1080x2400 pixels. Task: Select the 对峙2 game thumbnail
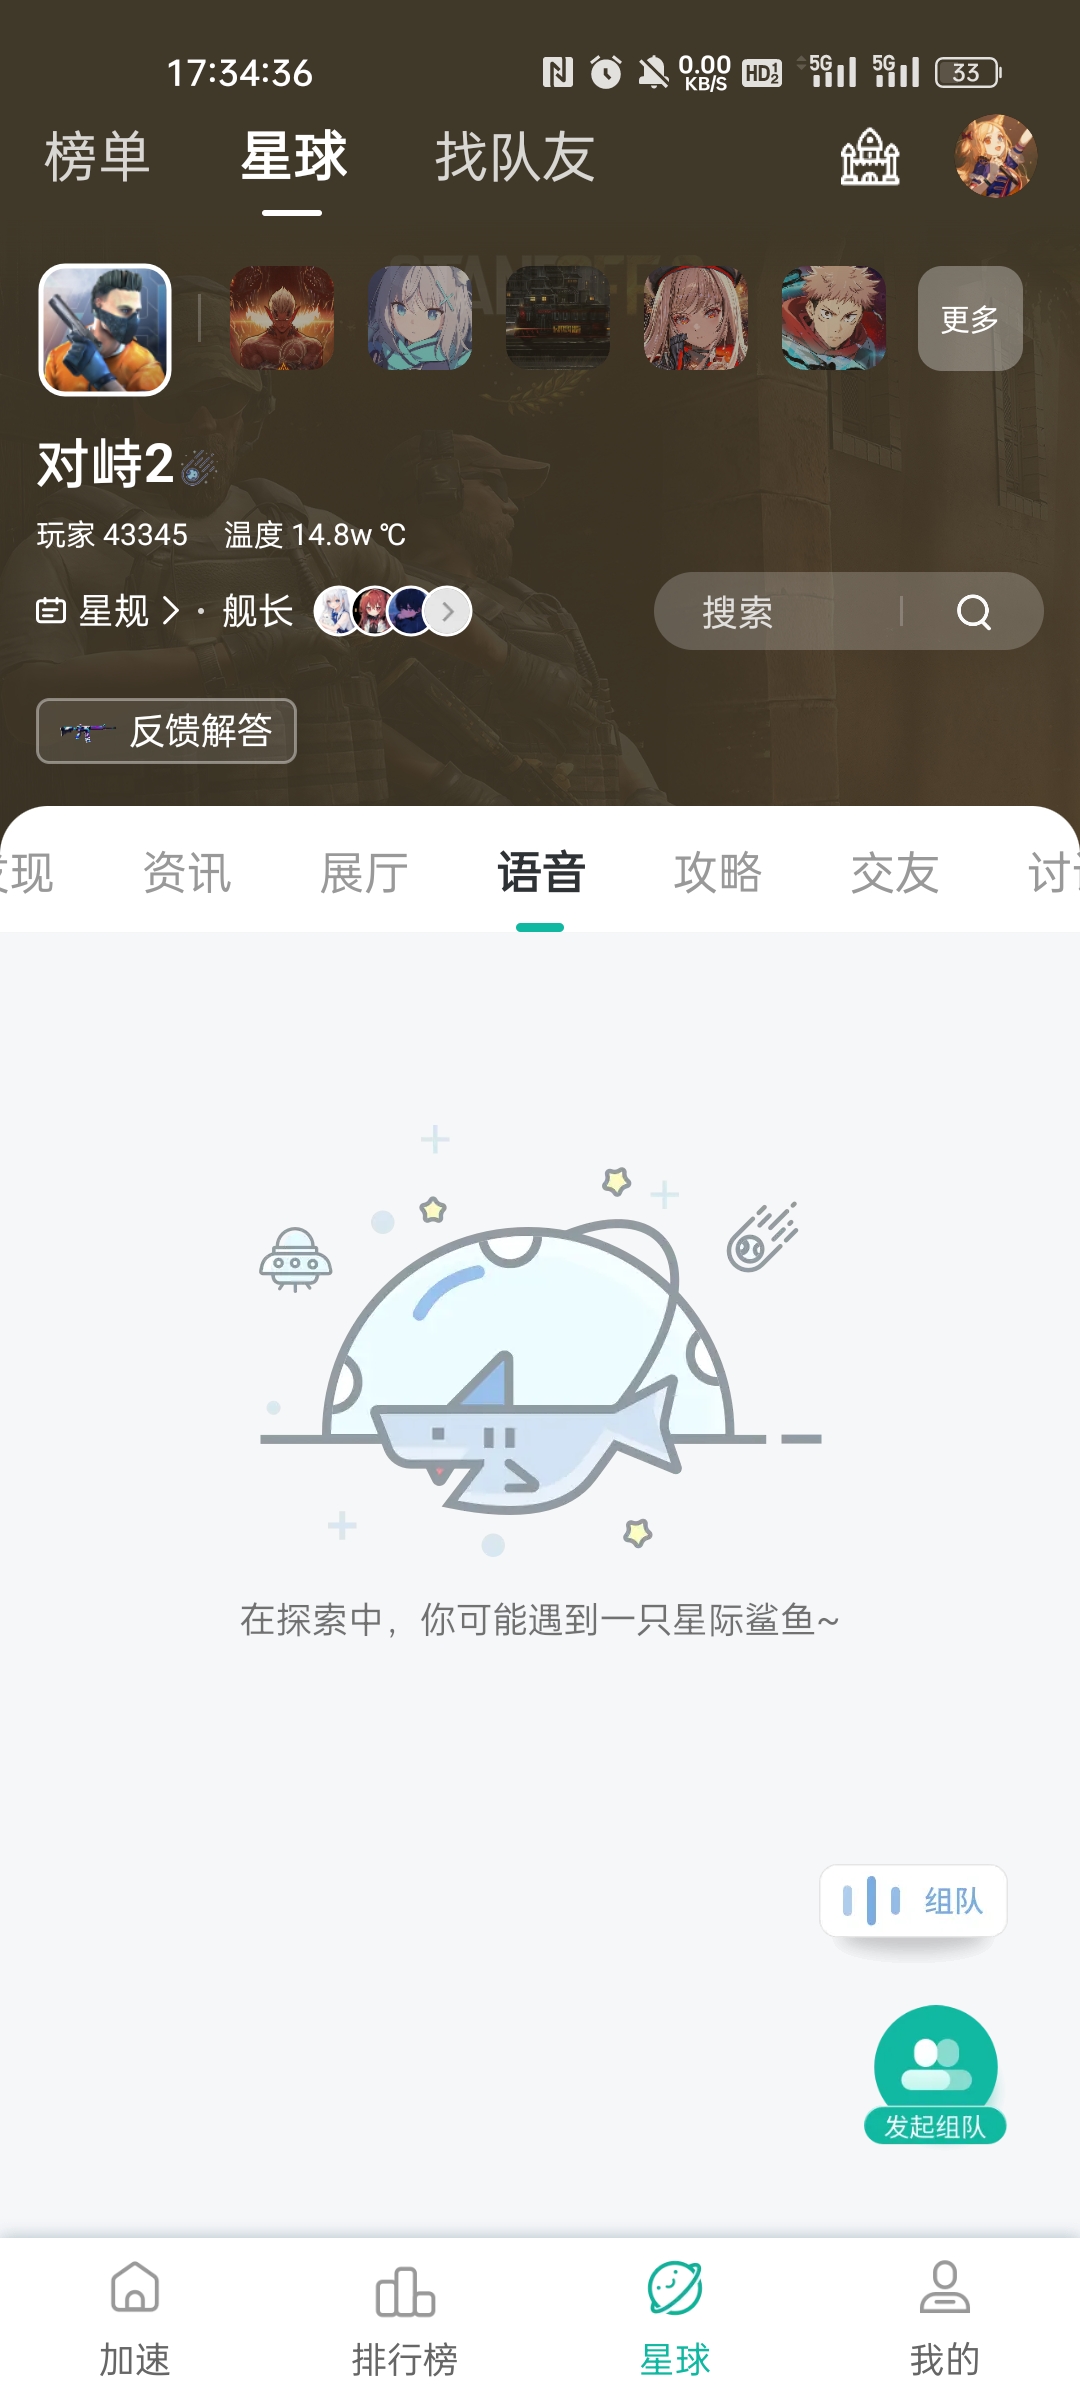[x=105, y=330]
